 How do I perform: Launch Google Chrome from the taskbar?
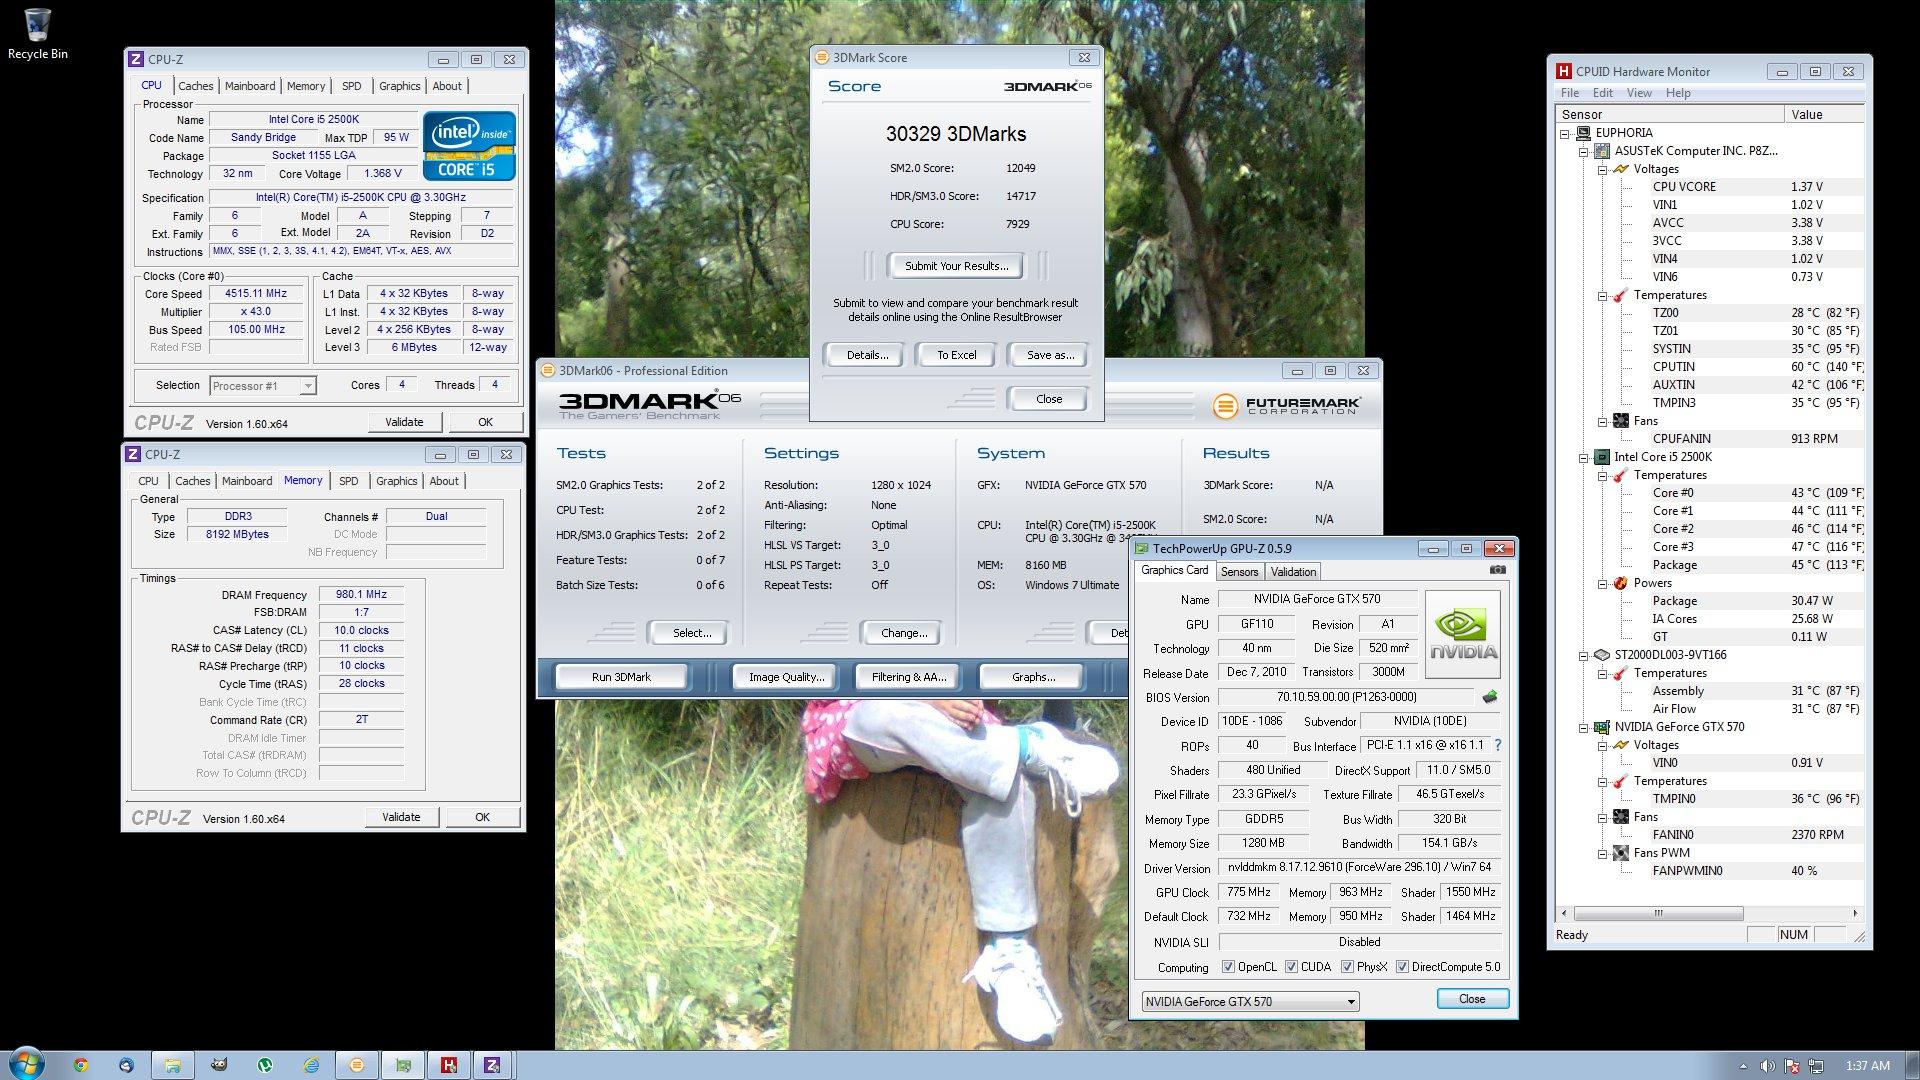[81, 1065]
